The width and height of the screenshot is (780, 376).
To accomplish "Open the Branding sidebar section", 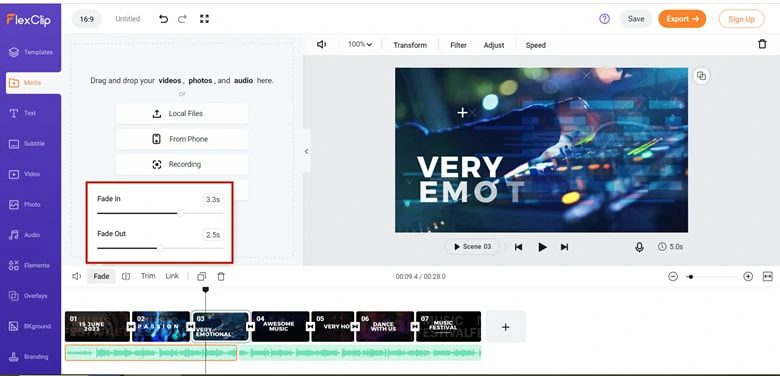I will [30, 357].
